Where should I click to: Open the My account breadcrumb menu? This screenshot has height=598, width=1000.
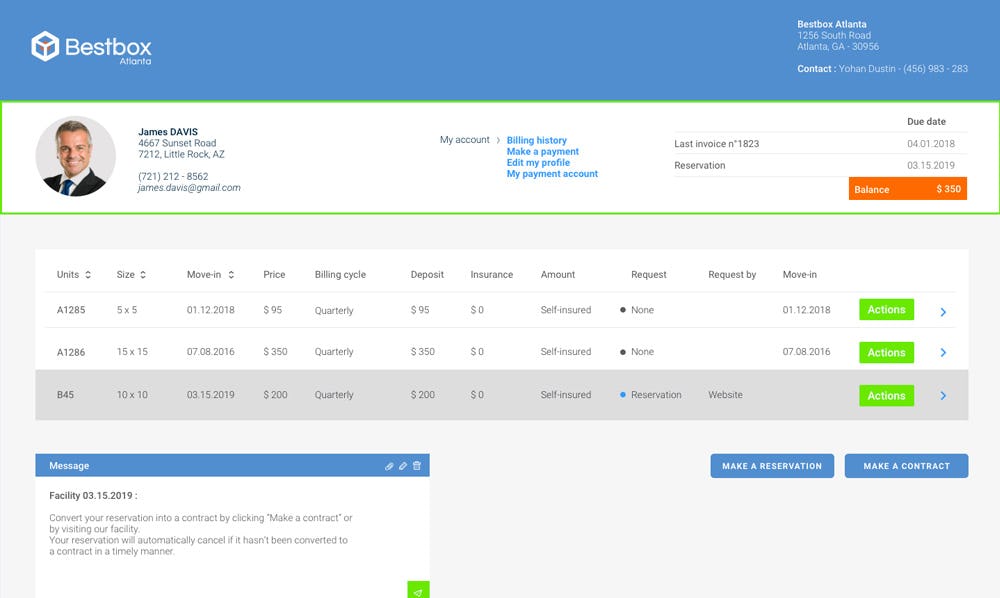[x=463, y=140]
